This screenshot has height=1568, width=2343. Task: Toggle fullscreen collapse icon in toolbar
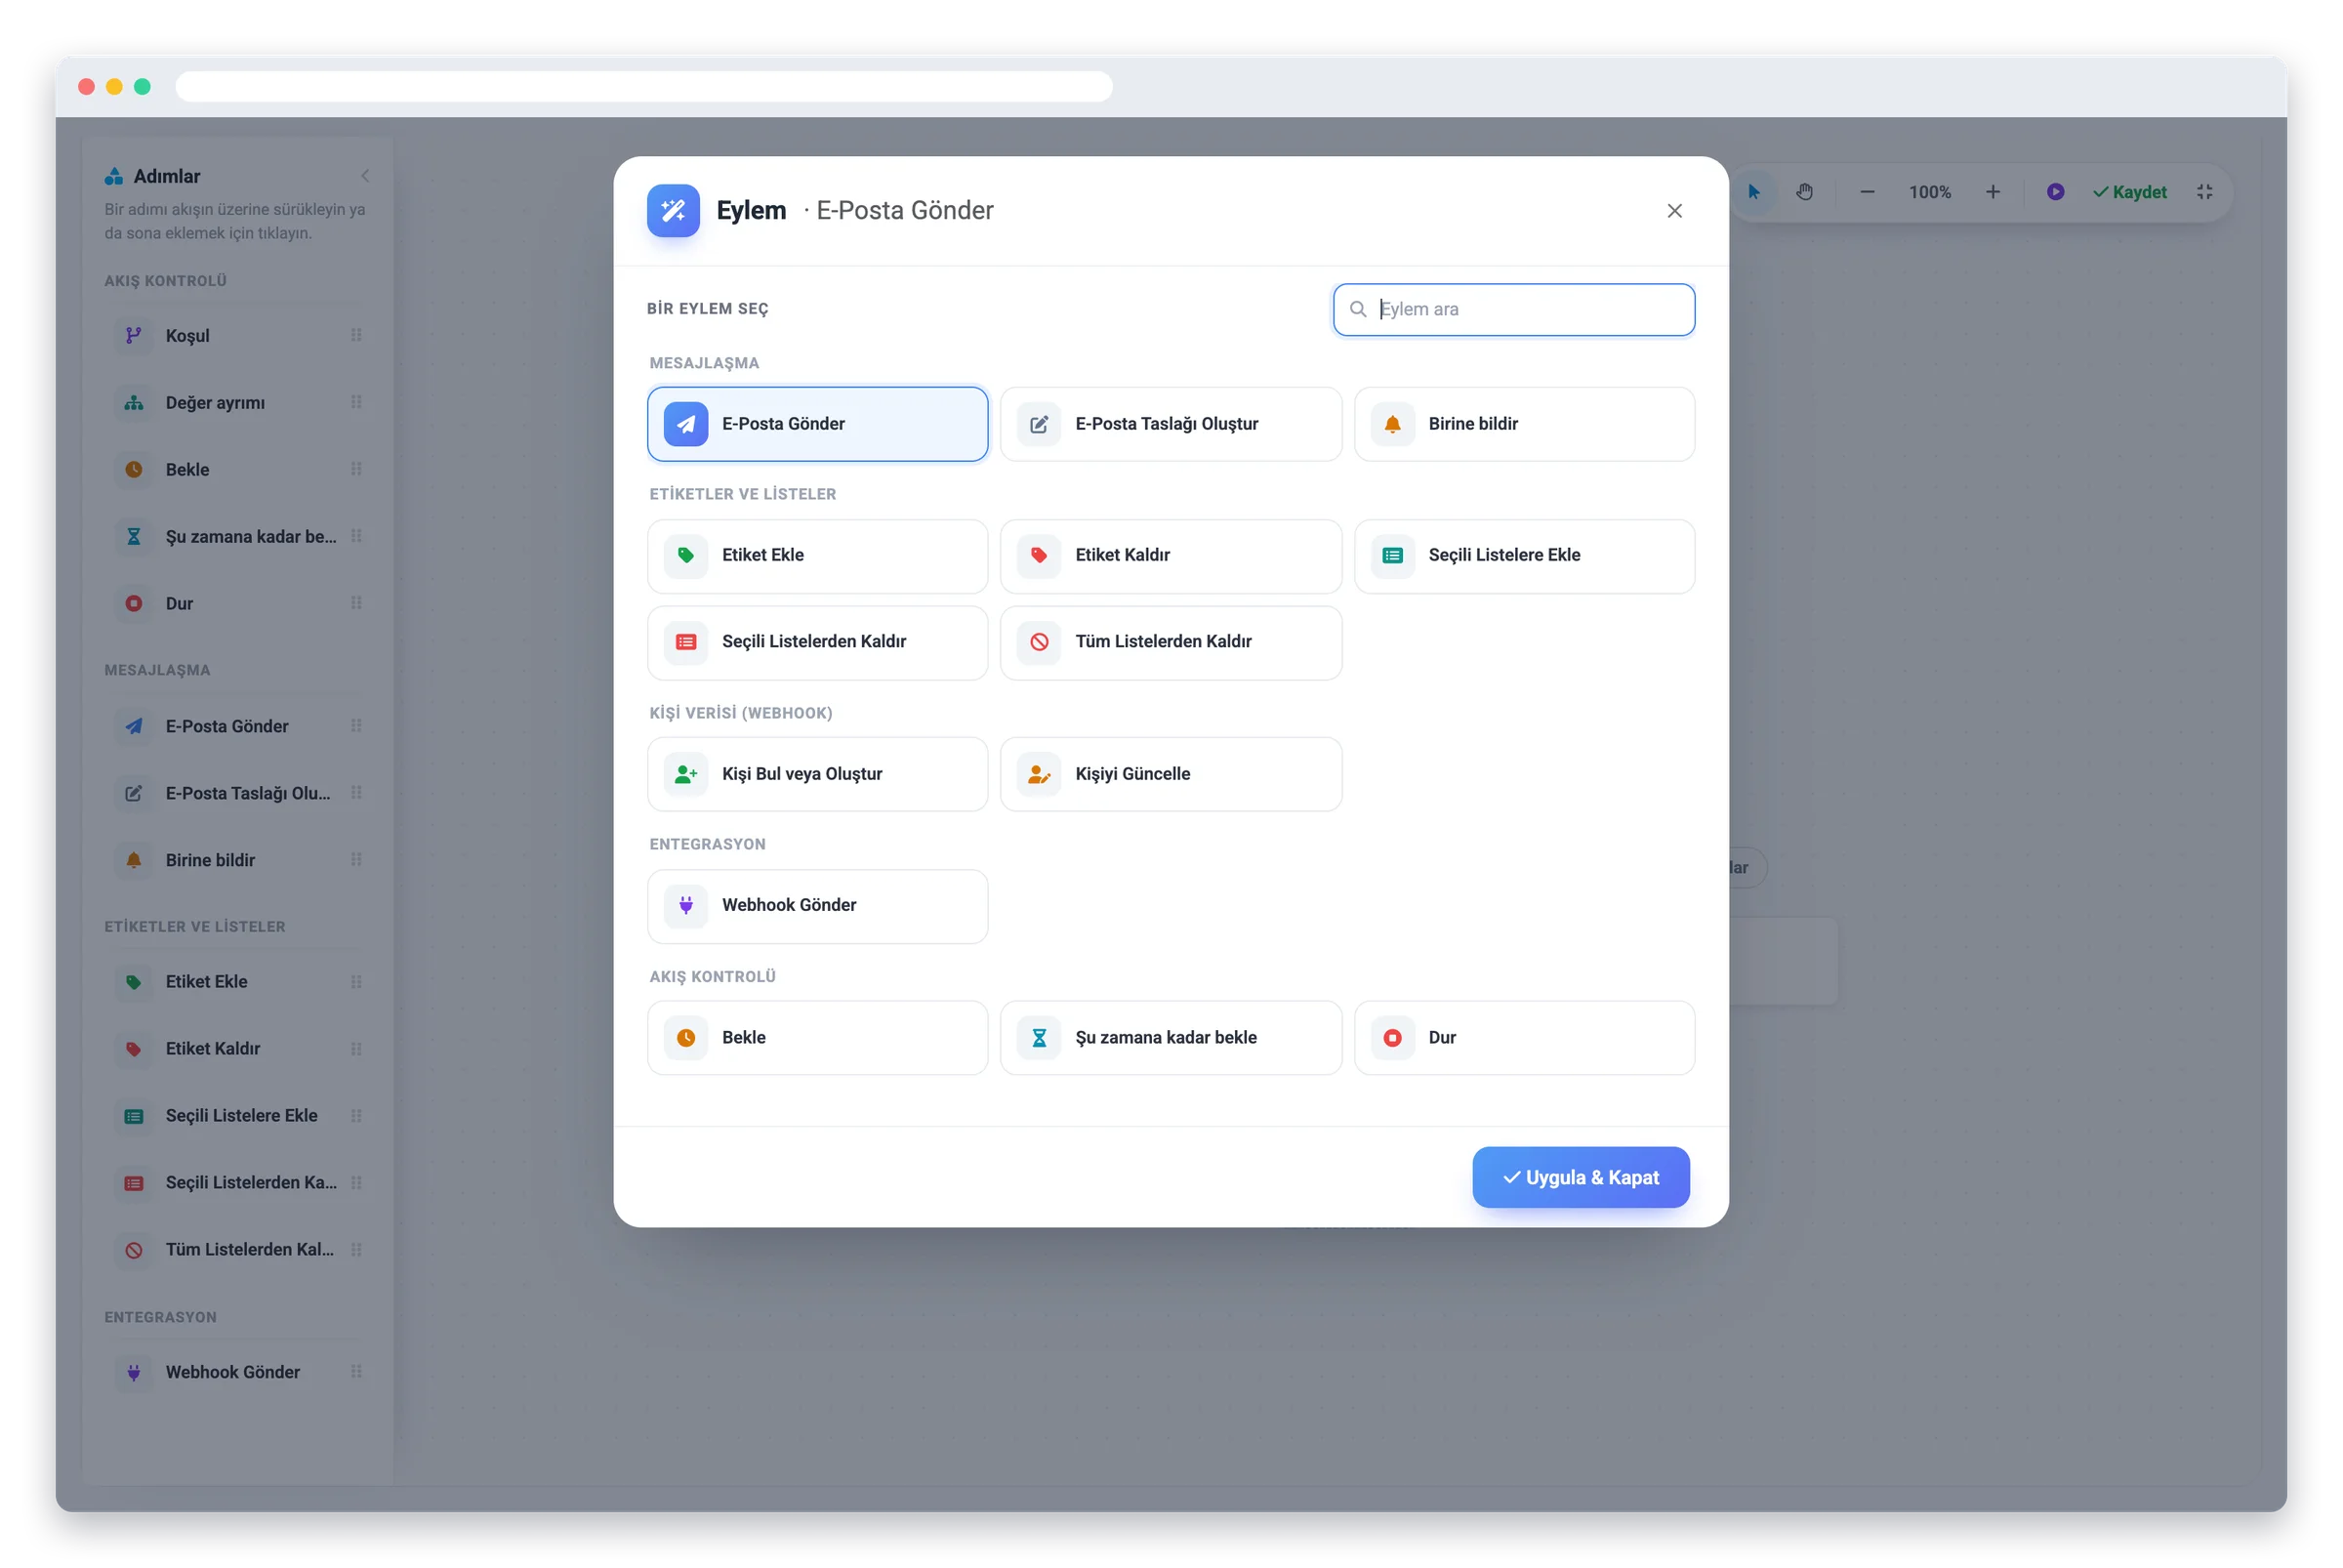(2204, 192)
